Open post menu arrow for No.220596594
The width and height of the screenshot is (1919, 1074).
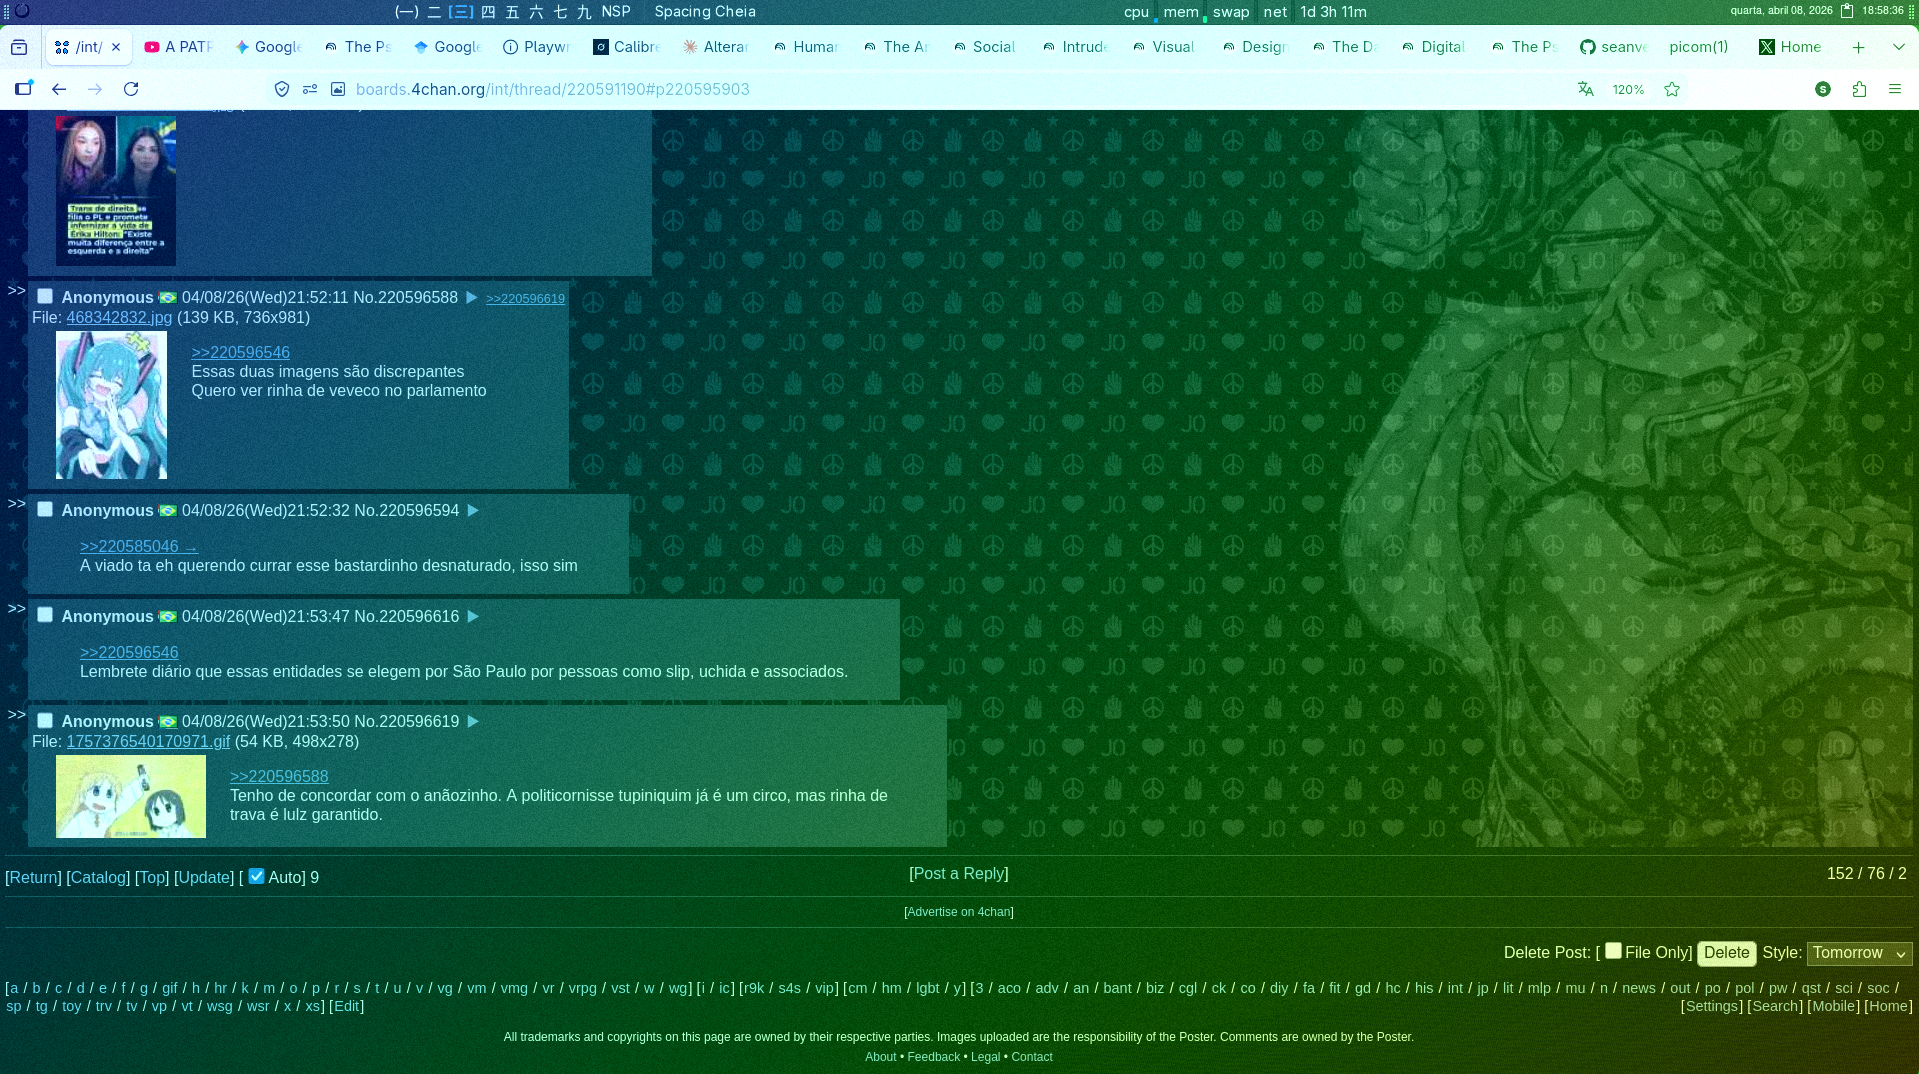[473, 511]
